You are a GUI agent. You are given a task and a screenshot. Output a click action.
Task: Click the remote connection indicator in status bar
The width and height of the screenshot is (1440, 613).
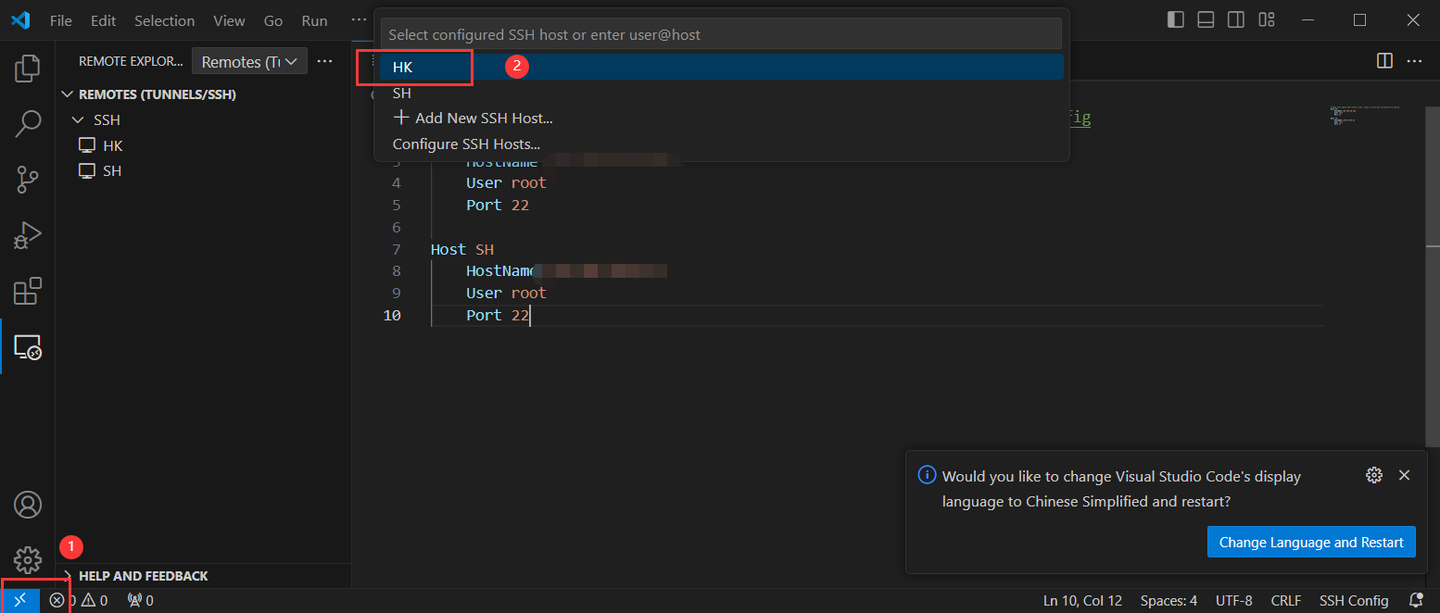coord(20,599)
